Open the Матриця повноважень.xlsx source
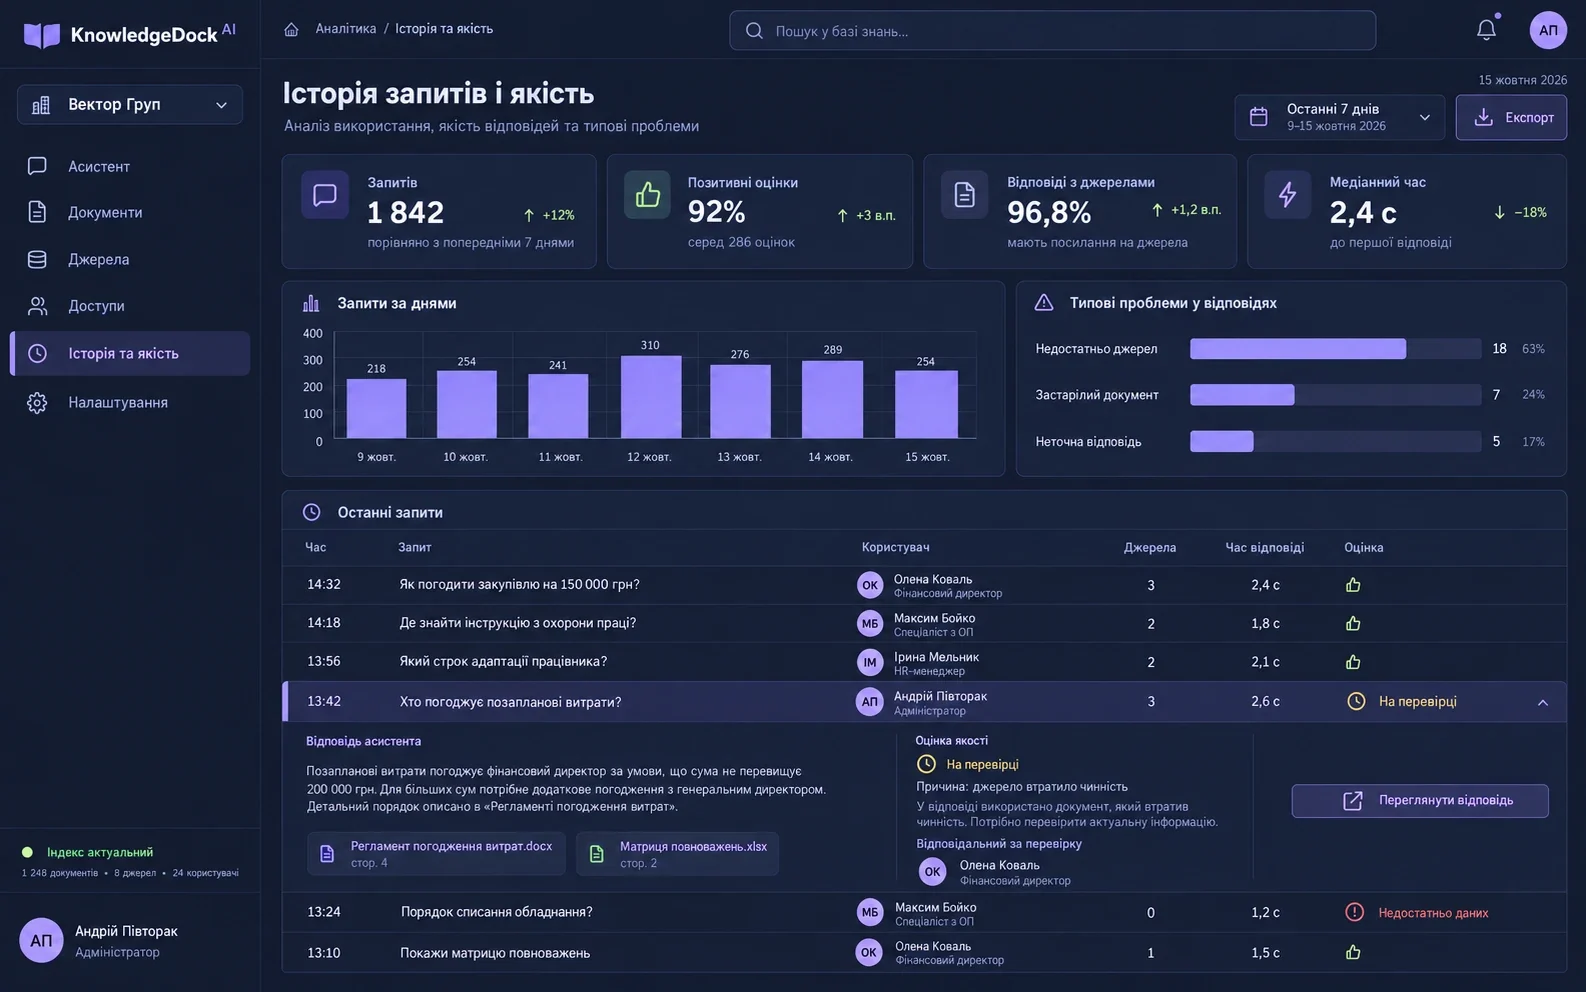1586x992 pixels. [677, 854]
